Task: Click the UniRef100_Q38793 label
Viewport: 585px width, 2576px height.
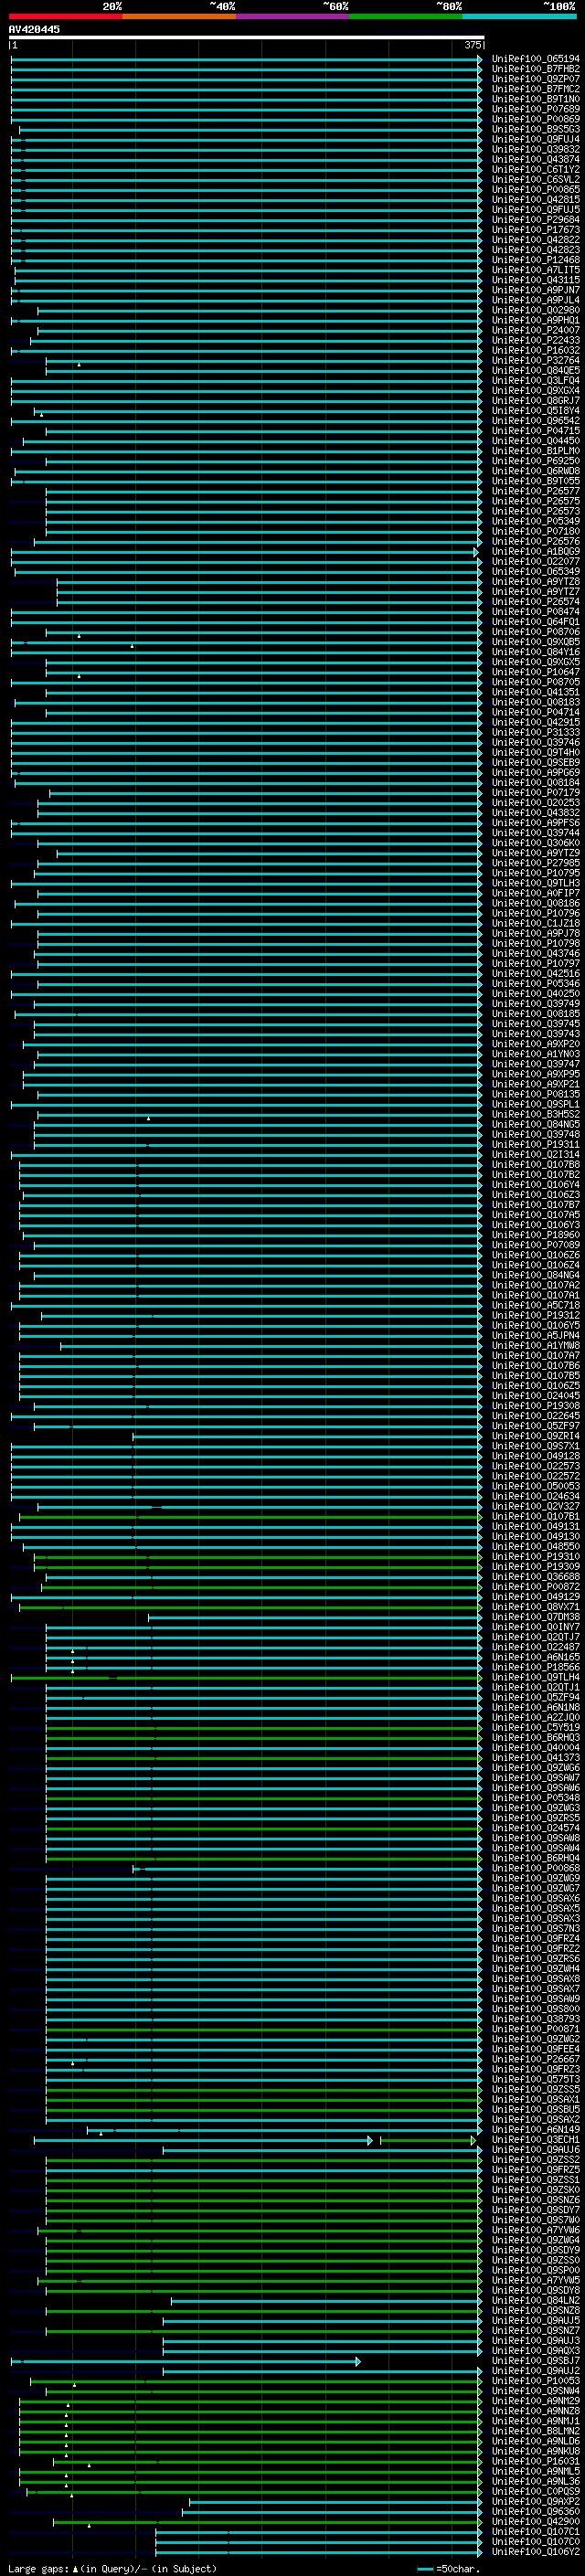Action: click(x=535, y=2020)
